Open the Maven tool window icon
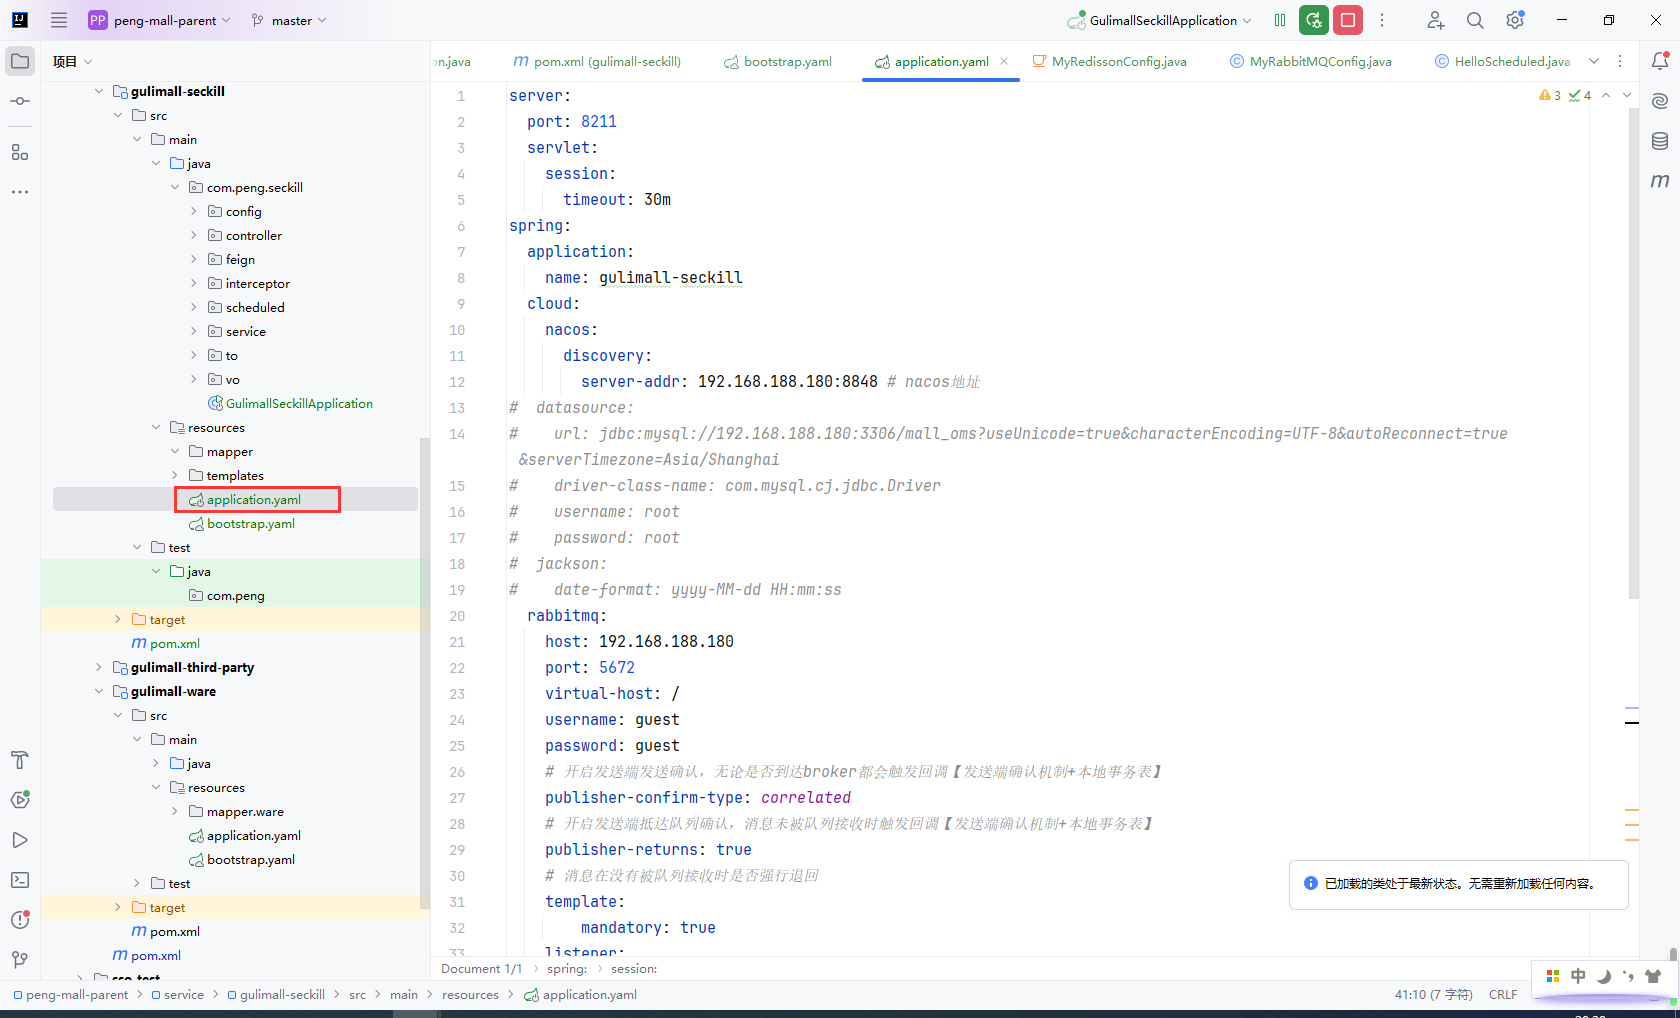The height and width of the screenshot is (1018, 1680). (1660, 181)
